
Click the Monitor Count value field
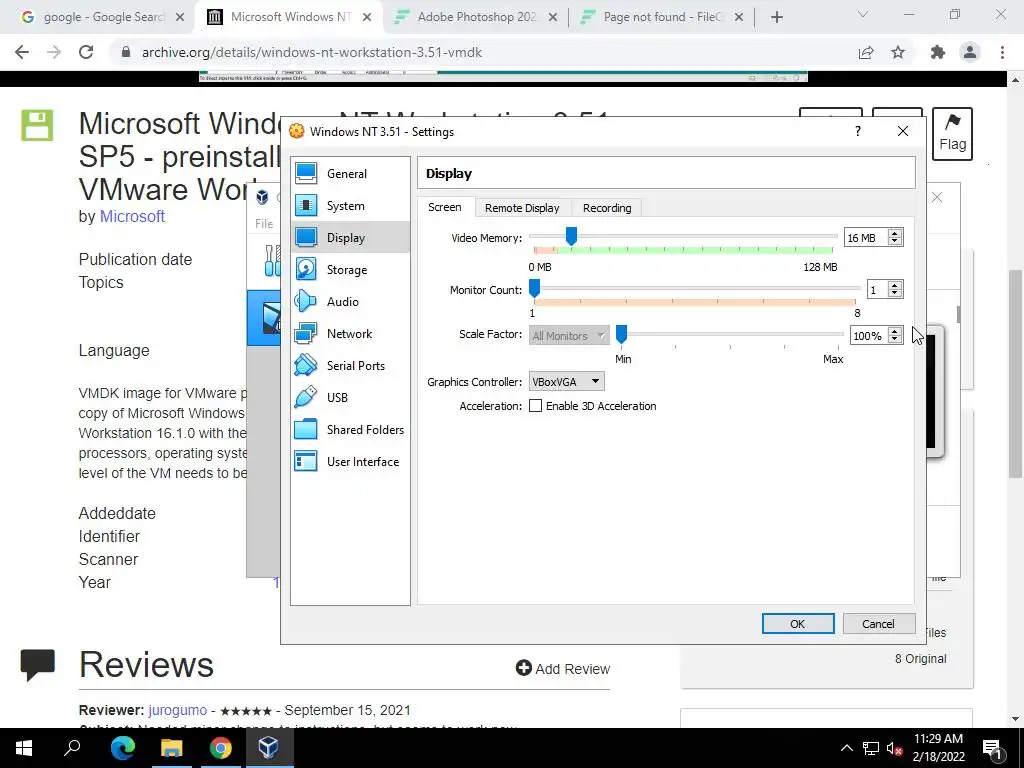coord(876,289)
